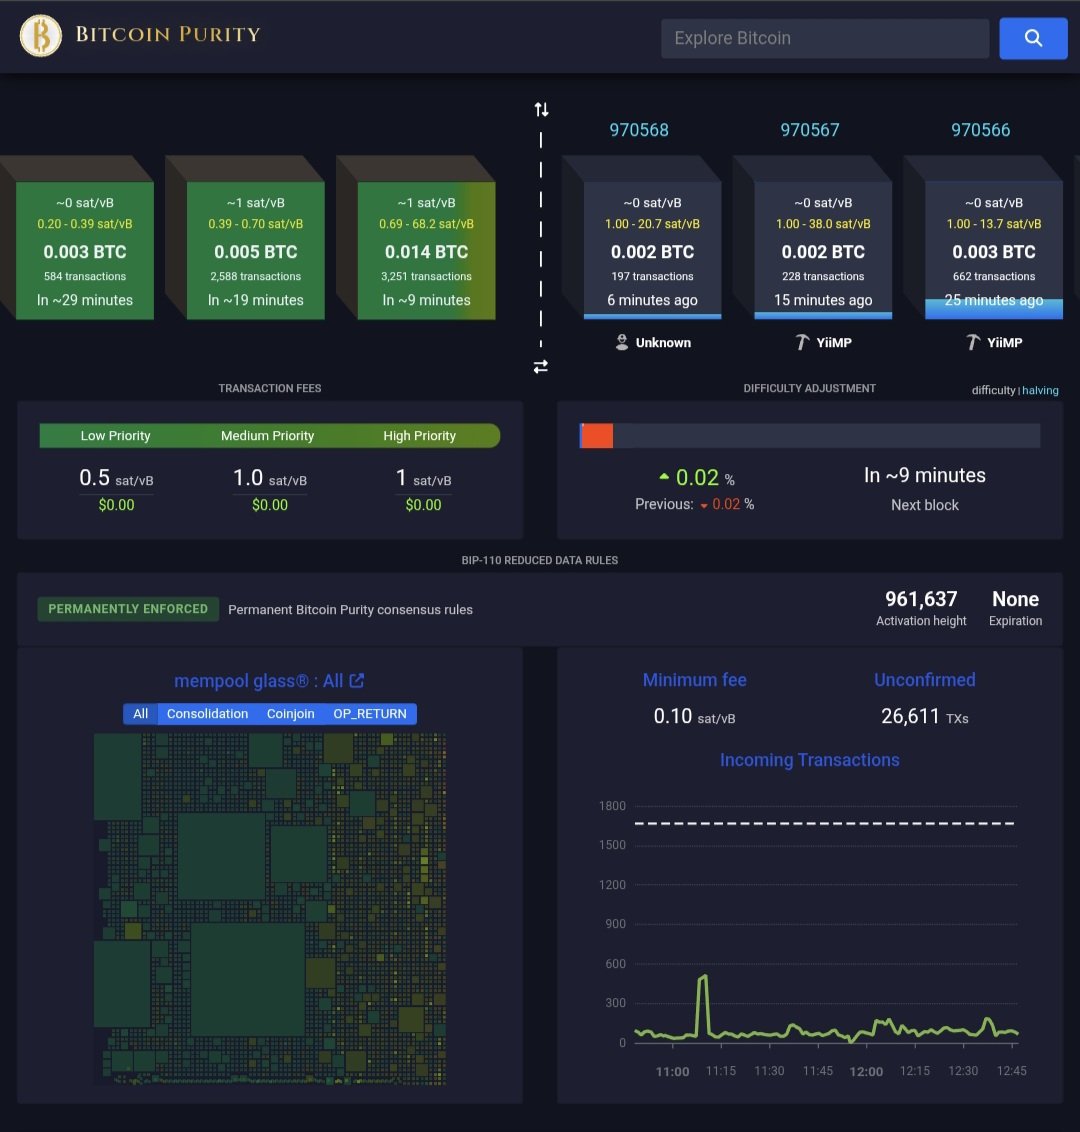Open pending block with 3,251 transactions

click(426, 250)
